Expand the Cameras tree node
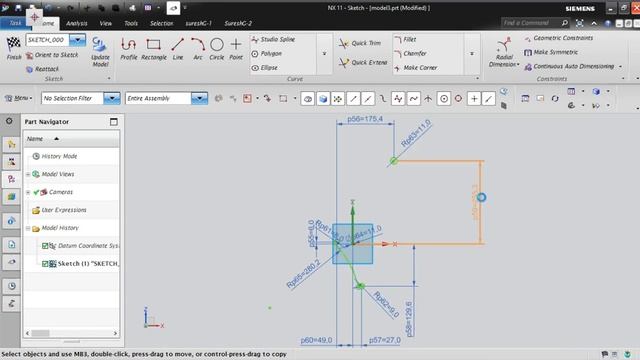640x360 pixels. [28, 192]
